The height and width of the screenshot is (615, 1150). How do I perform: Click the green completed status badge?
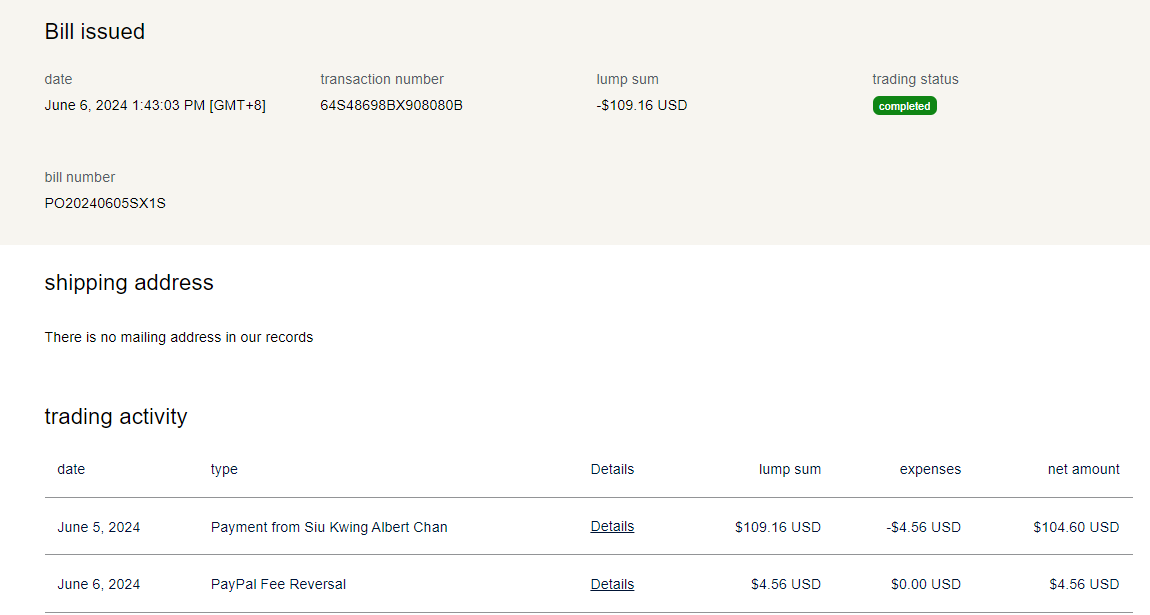tap(904, 106)
